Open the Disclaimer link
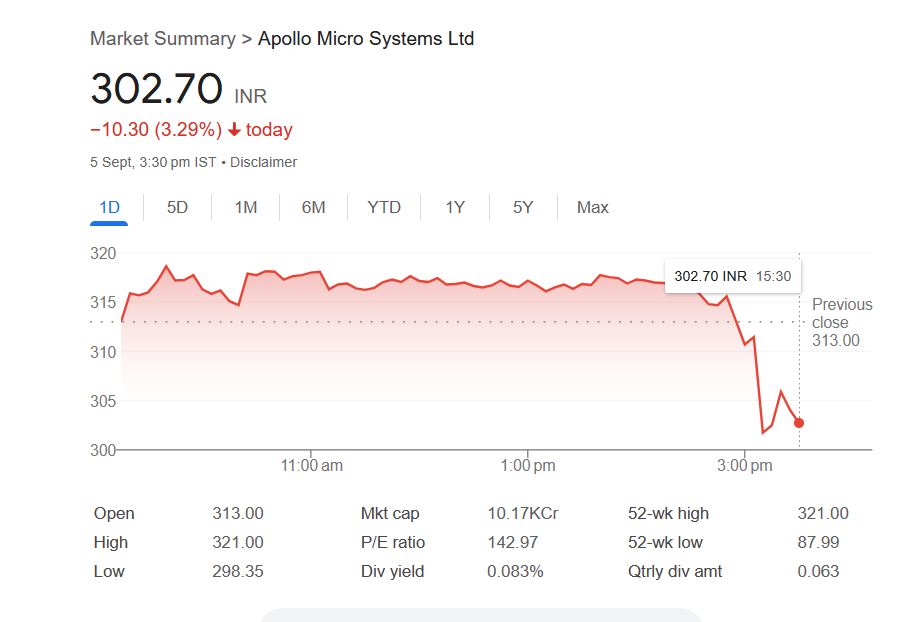 coord(264,162)
